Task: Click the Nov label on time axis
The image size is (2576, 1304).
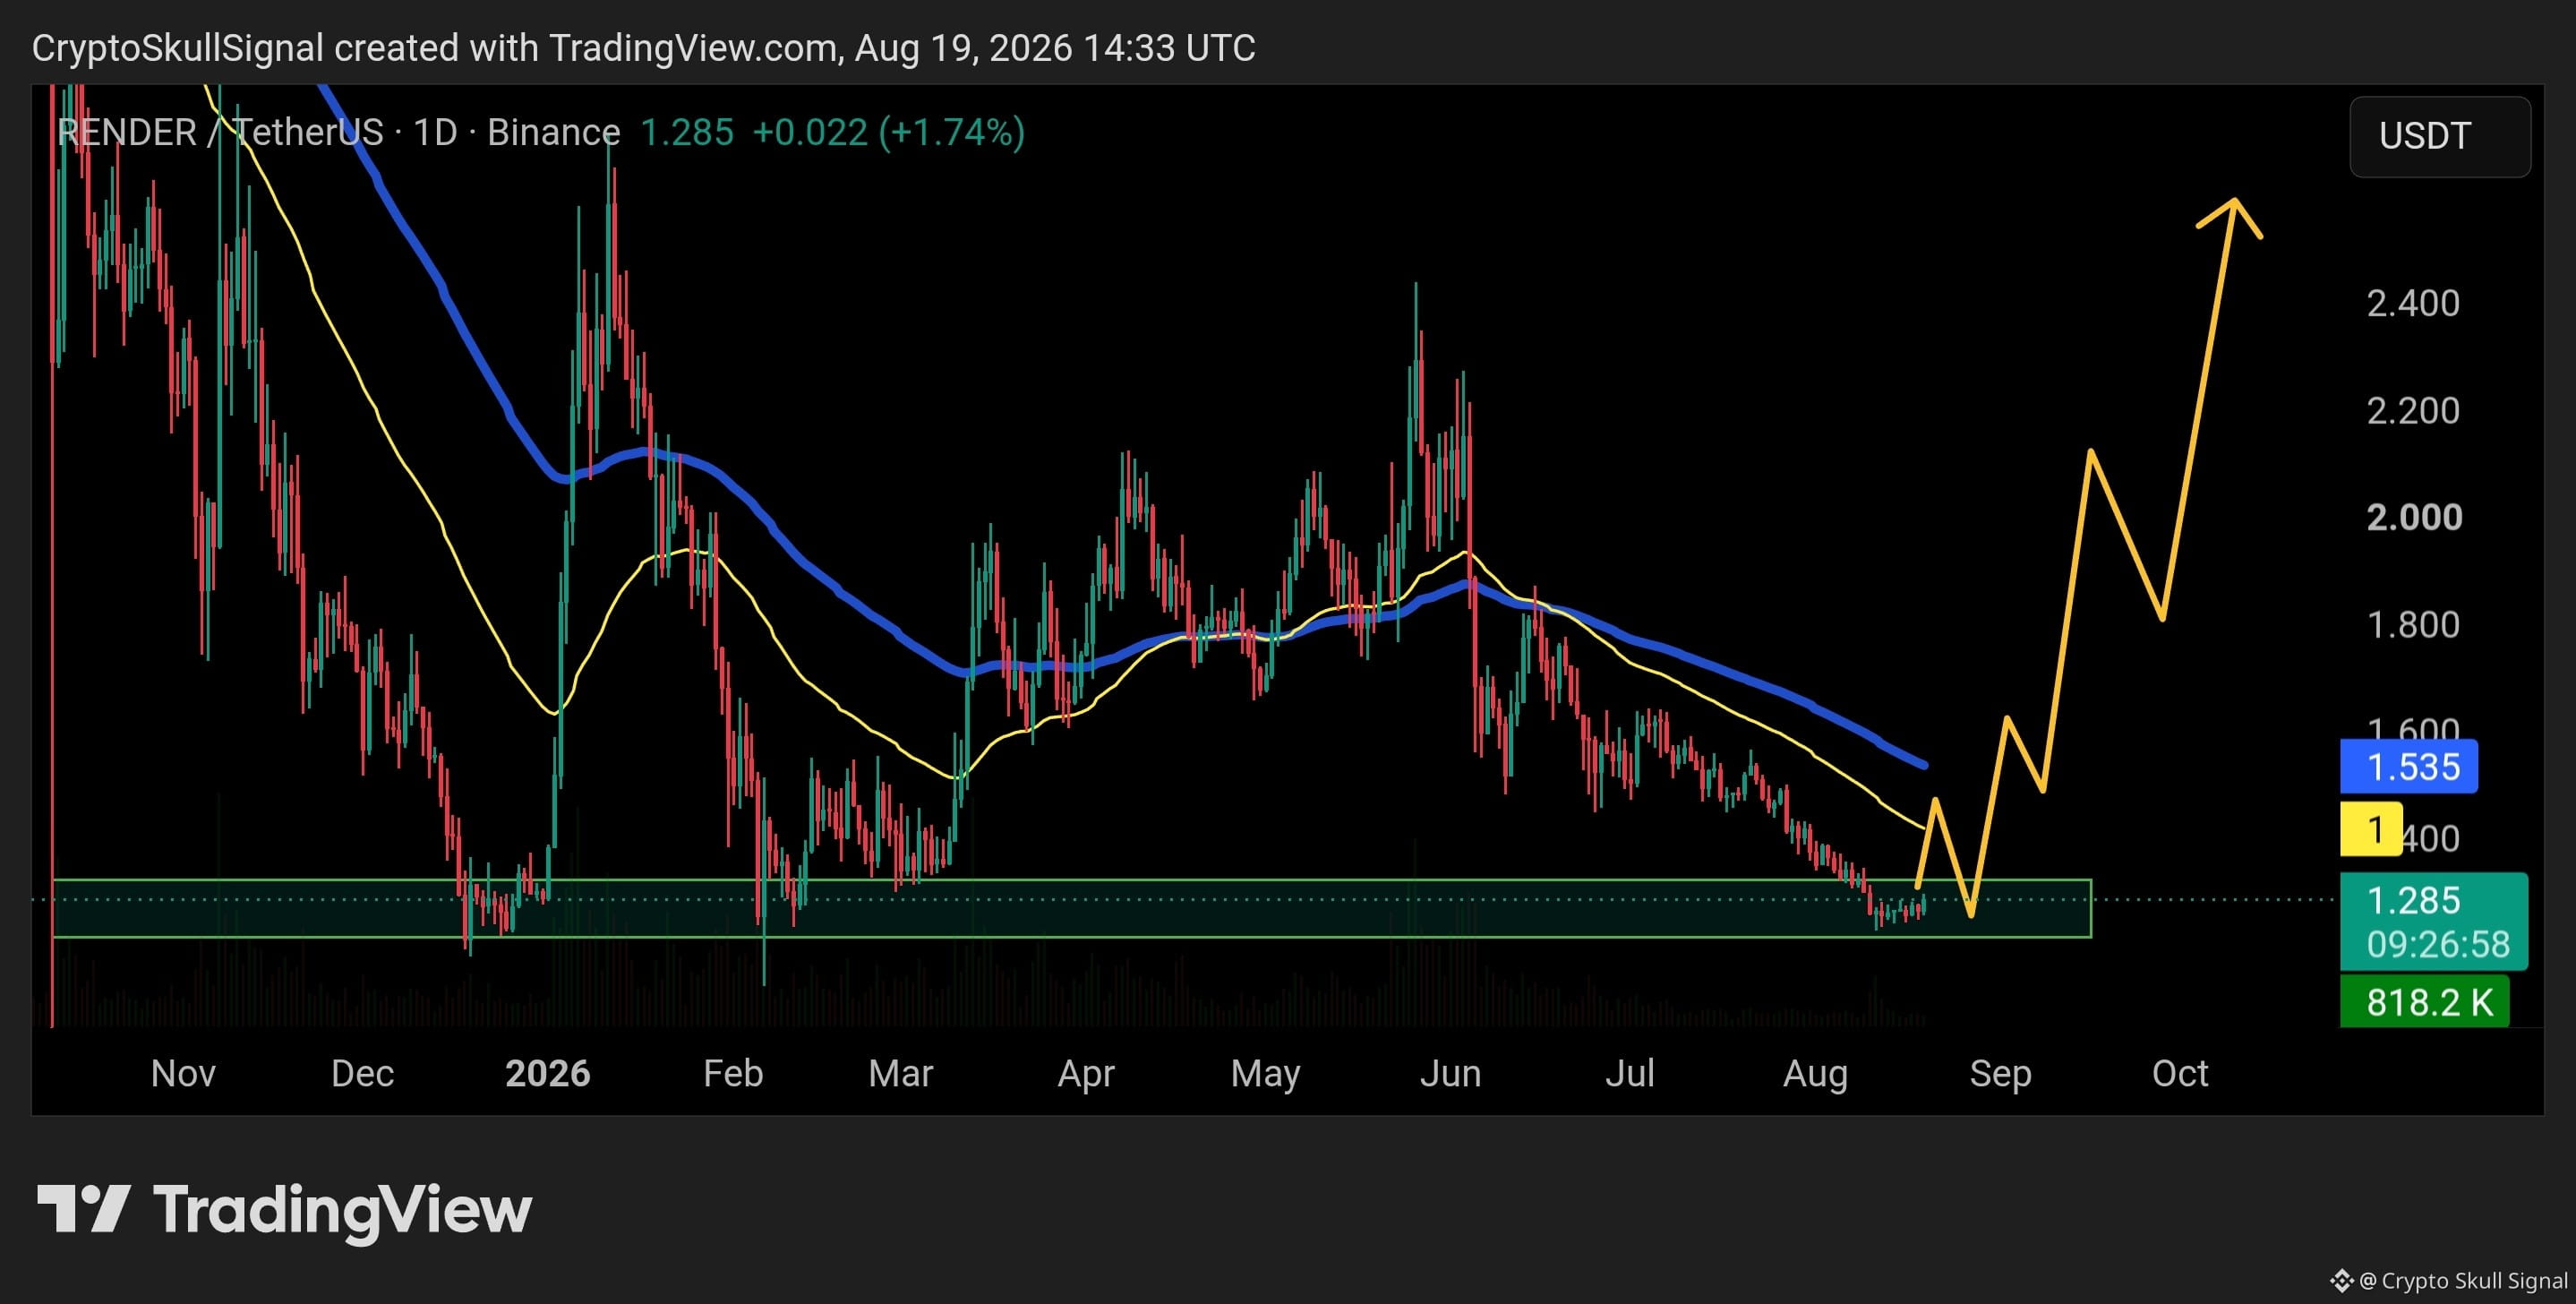Action: point(183,1073)
